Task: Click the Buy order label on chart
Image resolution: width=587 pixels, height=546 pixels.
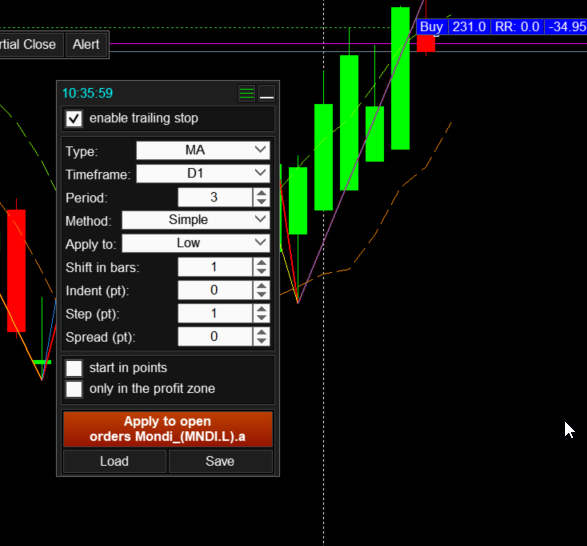Action: coord(432,27)
